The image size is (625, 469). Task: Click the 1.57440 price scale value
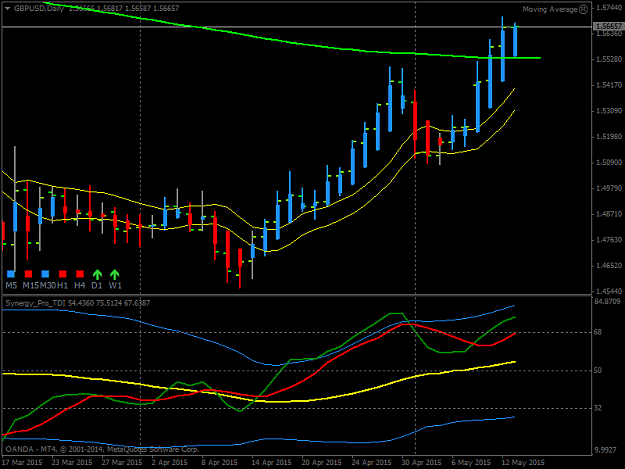[x=609, y=8]
